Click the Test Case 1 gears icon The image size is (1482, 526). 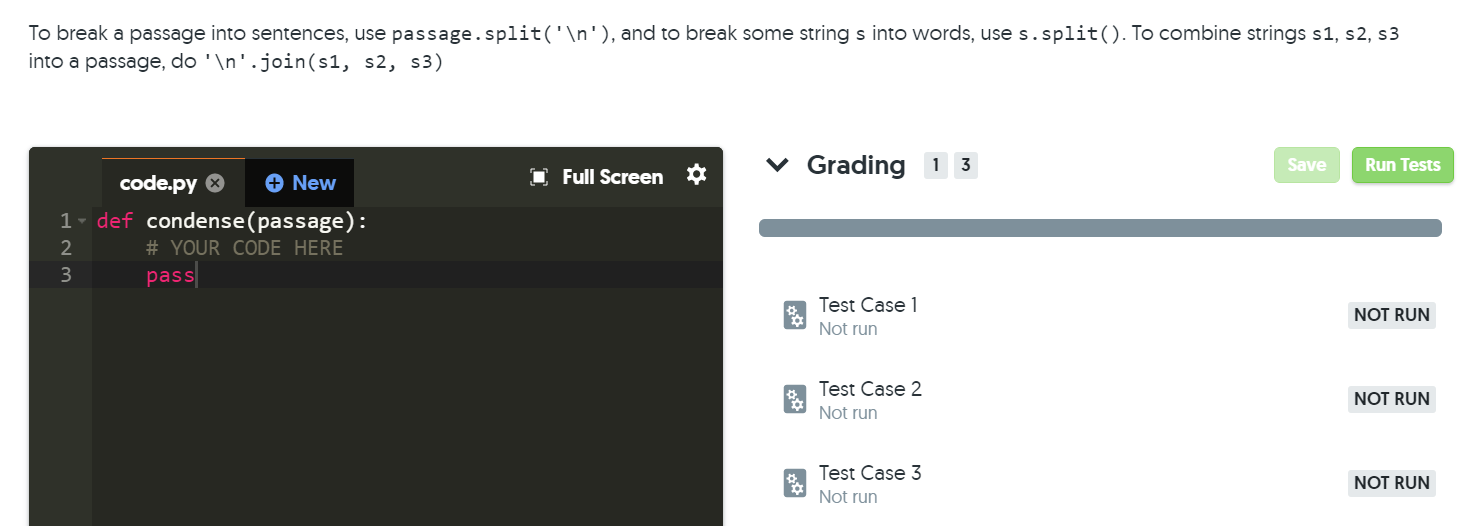click(795, 316)
